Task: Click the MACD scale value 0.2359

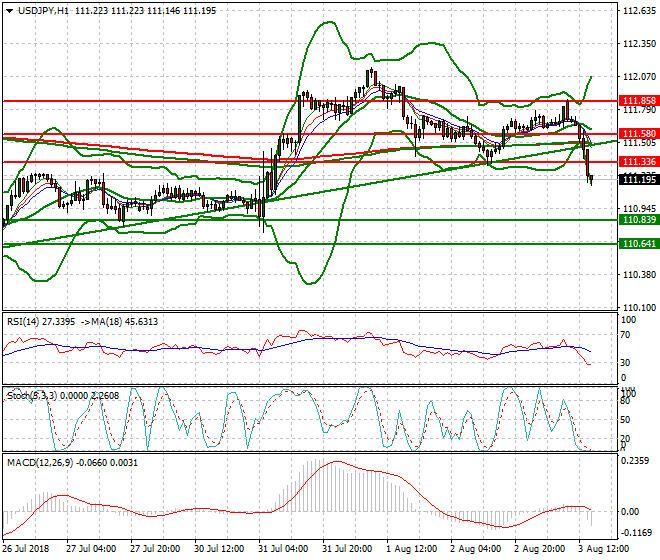Action: click(x=635, y=461)
